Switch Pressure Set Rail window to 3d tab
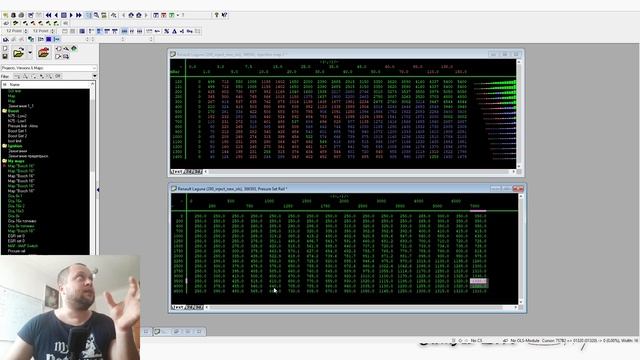Image resolution: width=640 pixels, height=360 pixels. [198, 307]
